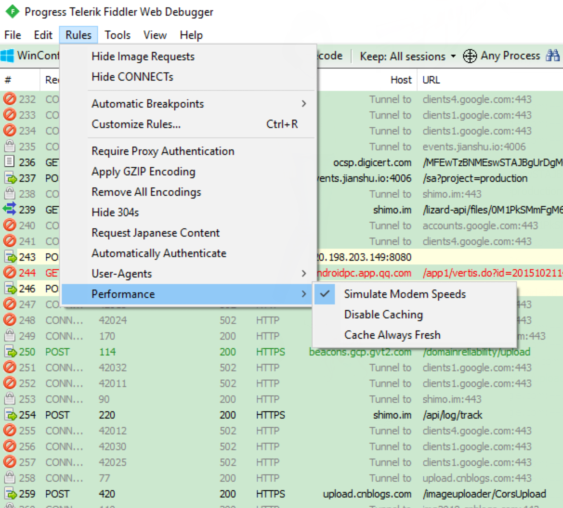Click the blocked icon on session 251

pos(10,367)
